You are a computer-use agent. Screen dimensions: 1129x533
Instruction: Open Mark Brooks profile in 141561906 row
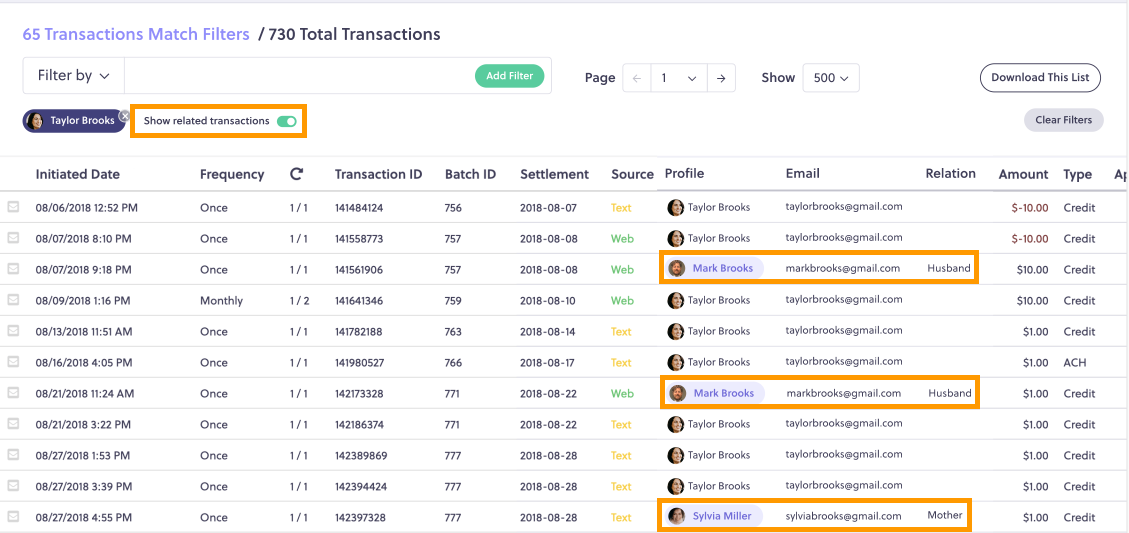pyautogui.click(x=723, y=268)
